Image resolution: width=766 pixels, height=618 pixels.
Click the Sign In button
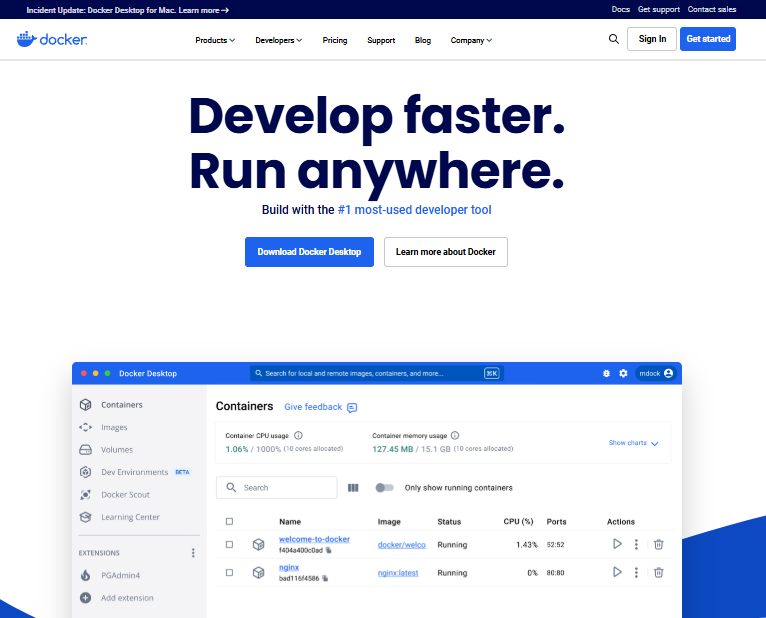click(652, 39)
